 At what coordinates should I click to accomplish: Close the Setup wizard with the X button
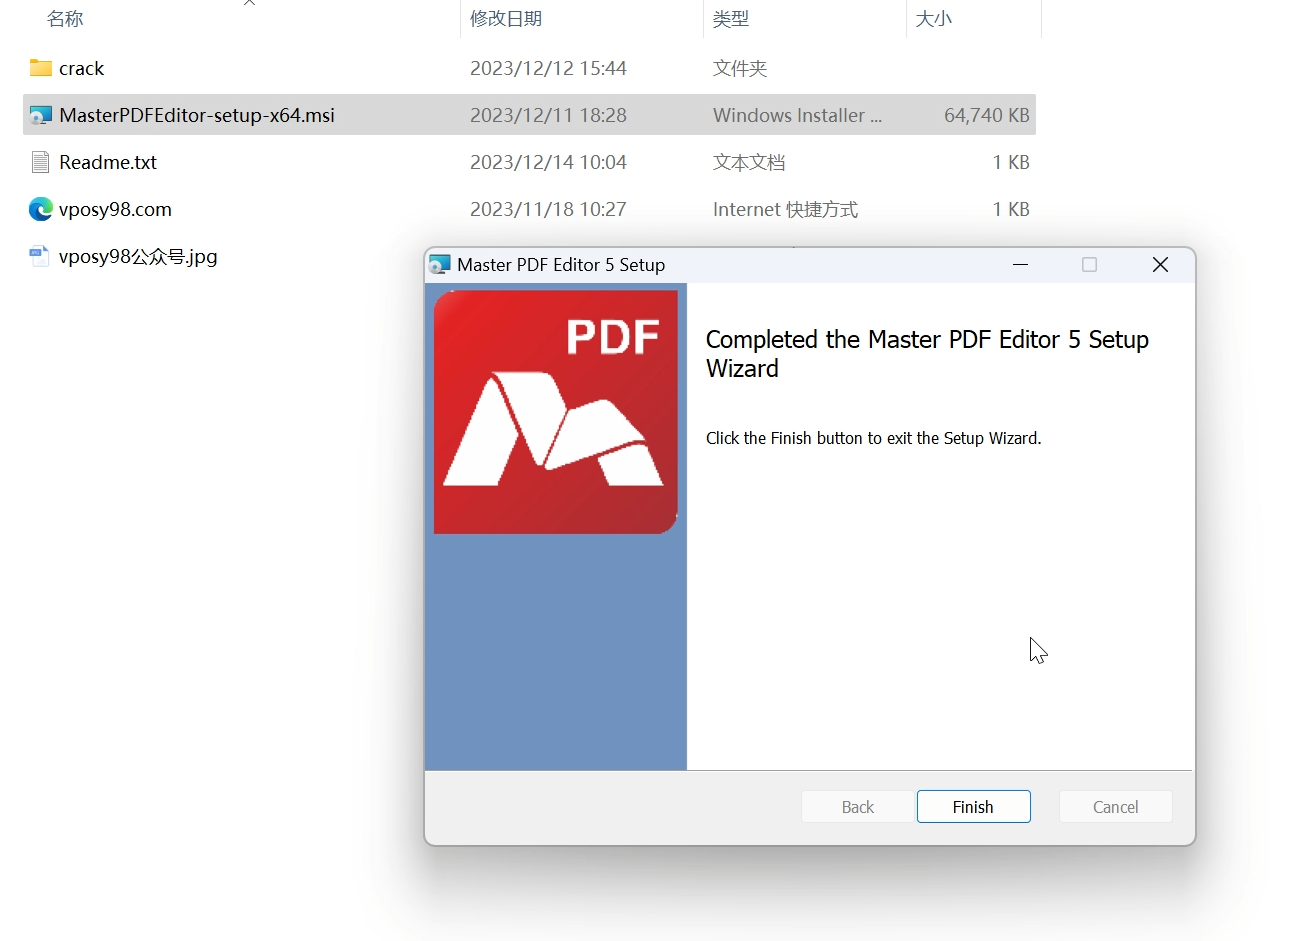tap(1160, 265)
